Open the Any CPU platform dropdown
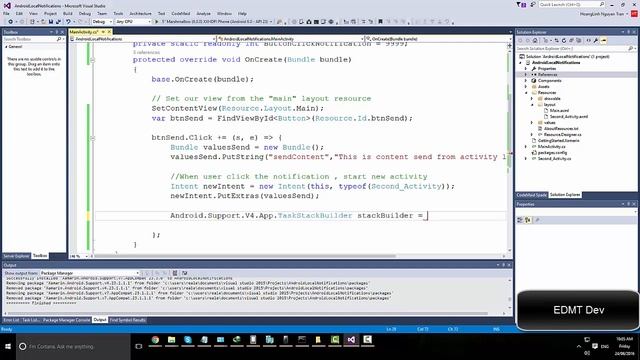 click(x=133, y=22)
